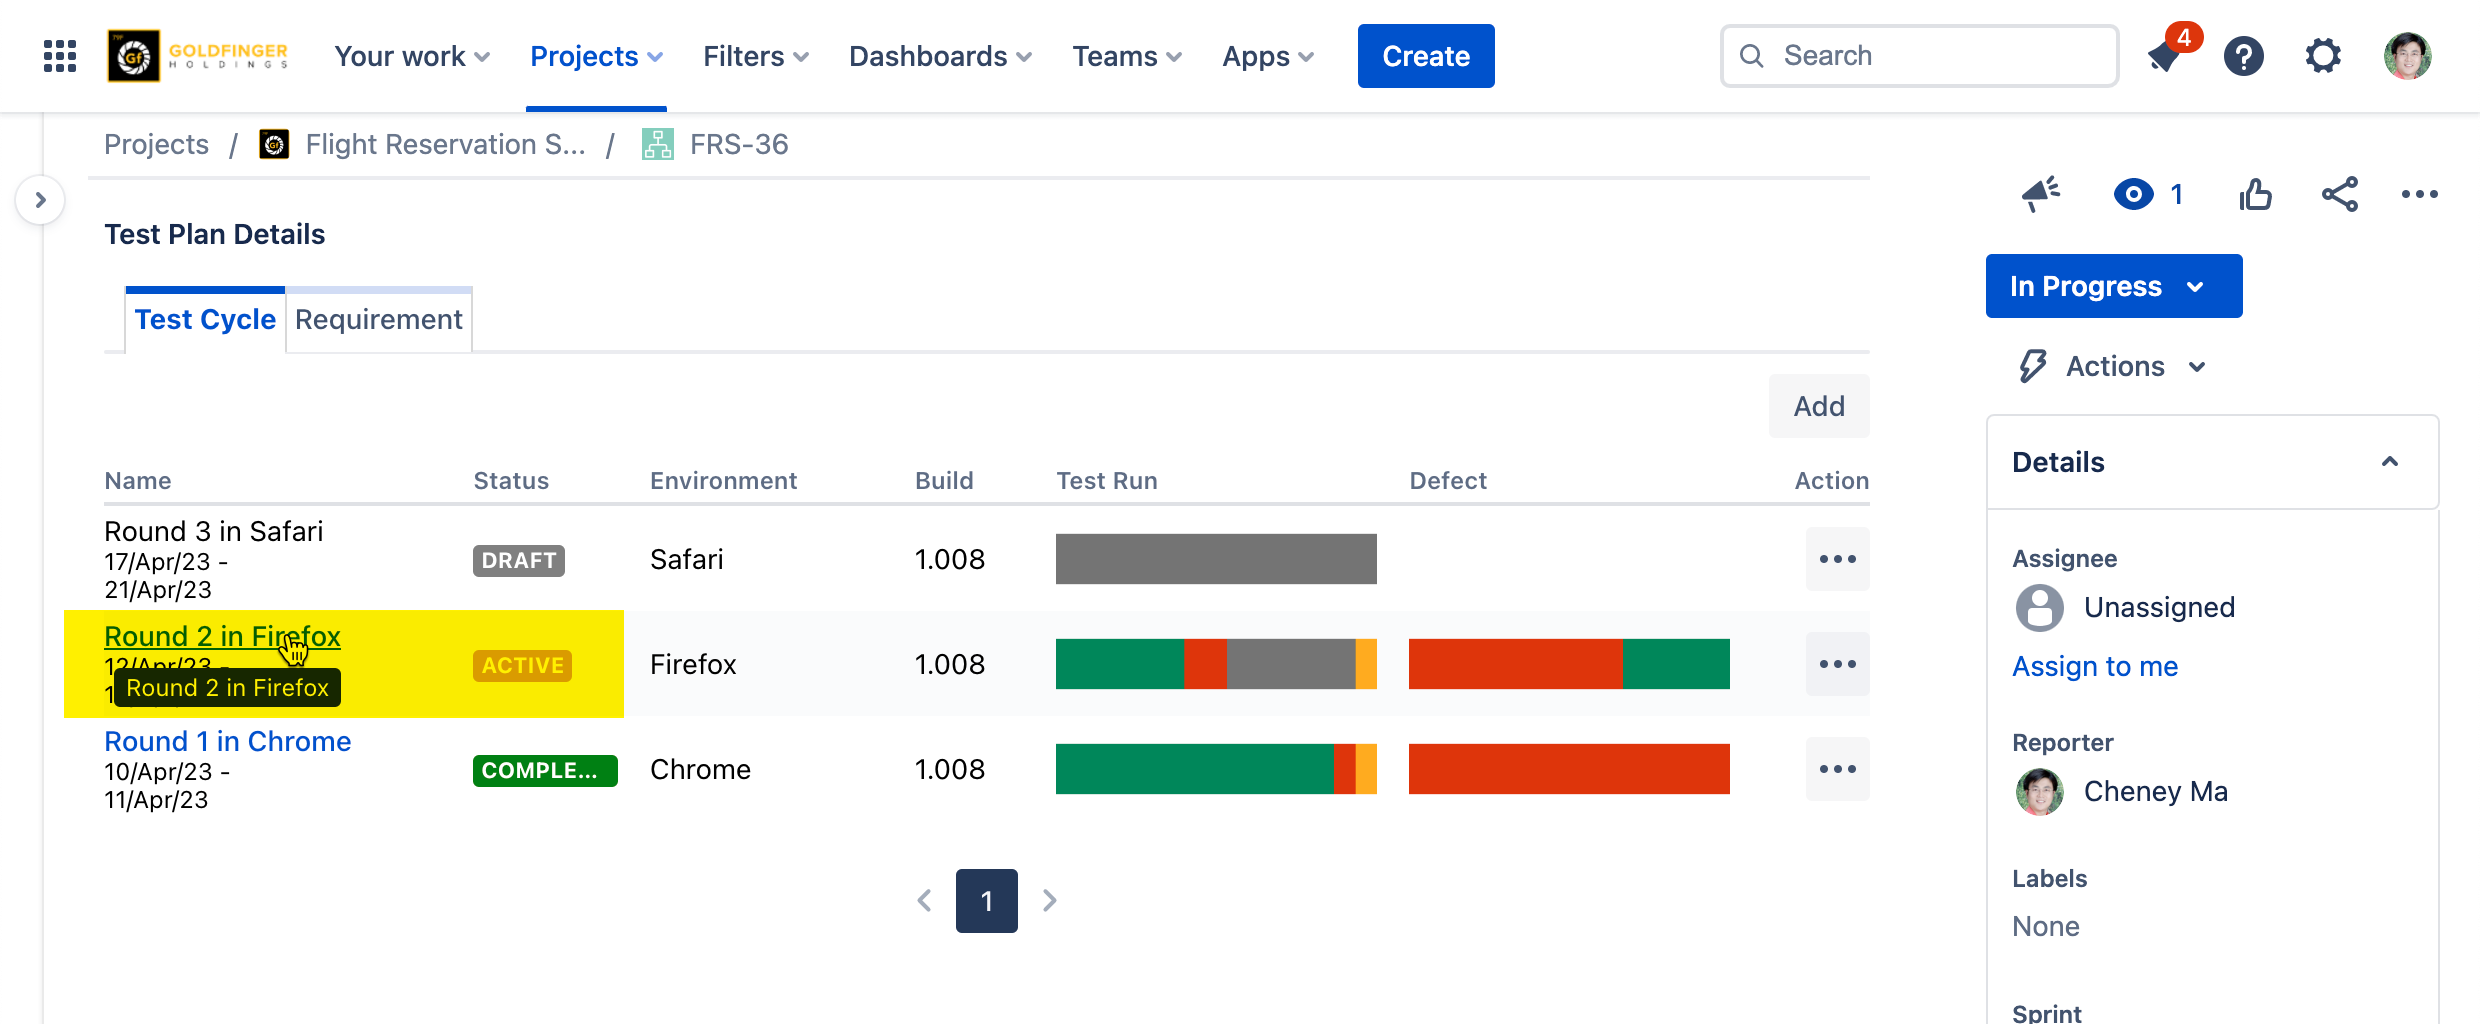Expand the left sidebar with the arrow toggle
Screen dimensions: 2480x1024
(x=40, y=200)
